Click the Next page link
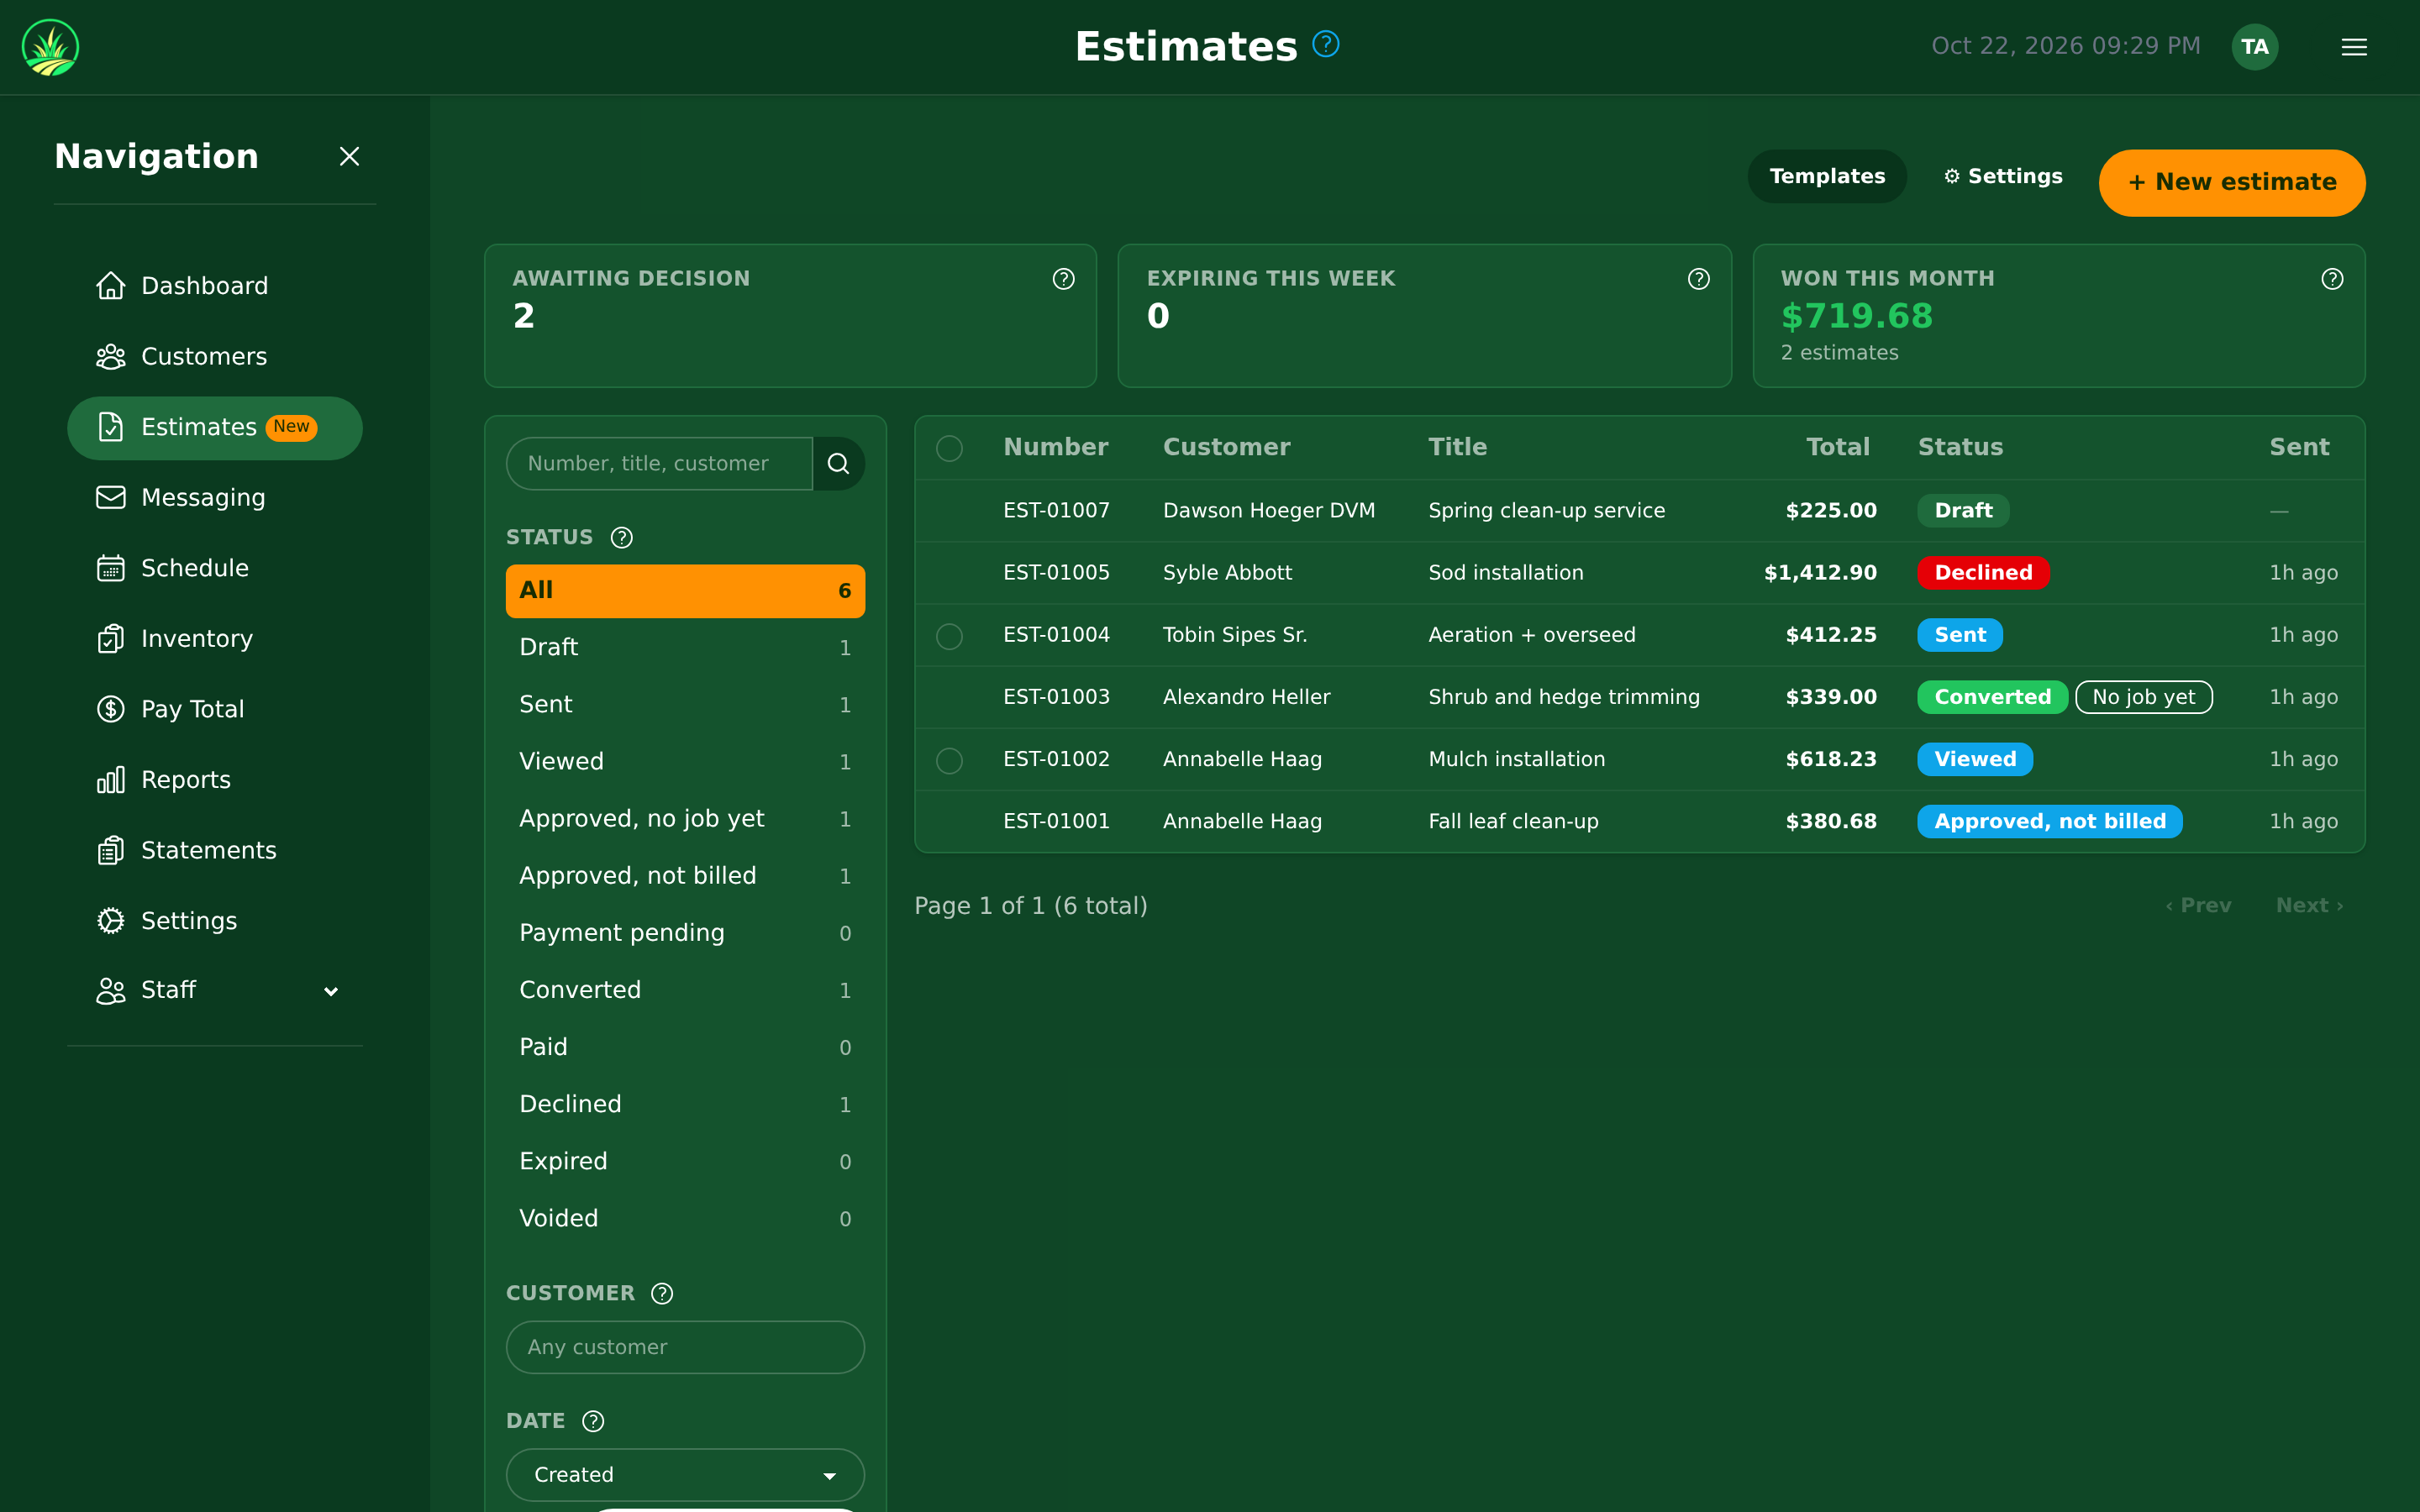This screenshot has height=1512, width=2420. tap(2309, 906)
